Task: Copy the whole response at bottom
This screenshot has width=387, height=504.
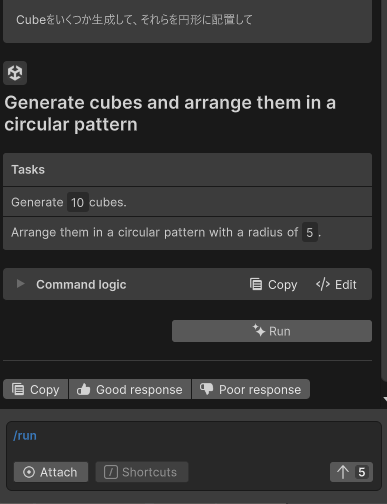Action: pos(36,389)
